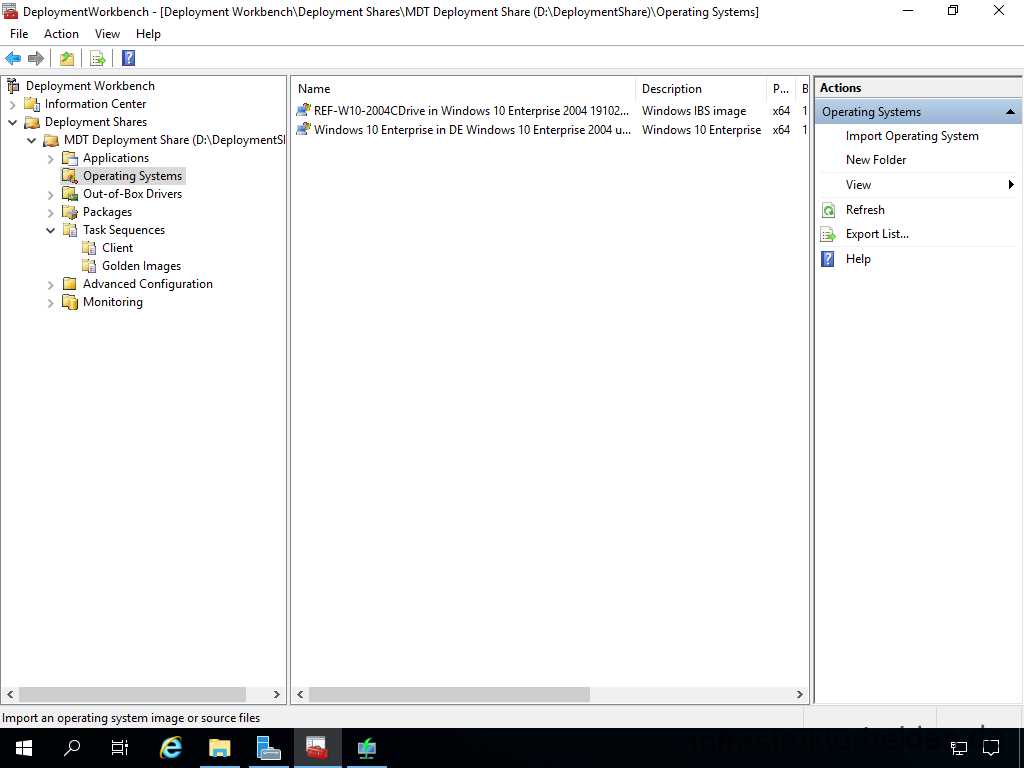
Task: Open the File menu
Action: [x=19, y=34]
